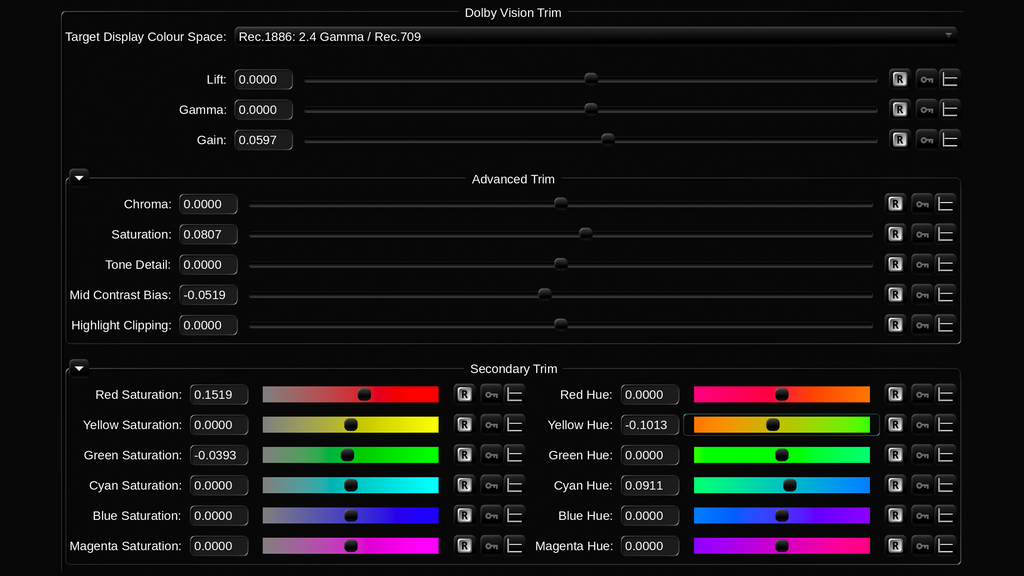1024x576 pixels.
Task: Reset Red Hue with its R button
Action: pos(895,394)
